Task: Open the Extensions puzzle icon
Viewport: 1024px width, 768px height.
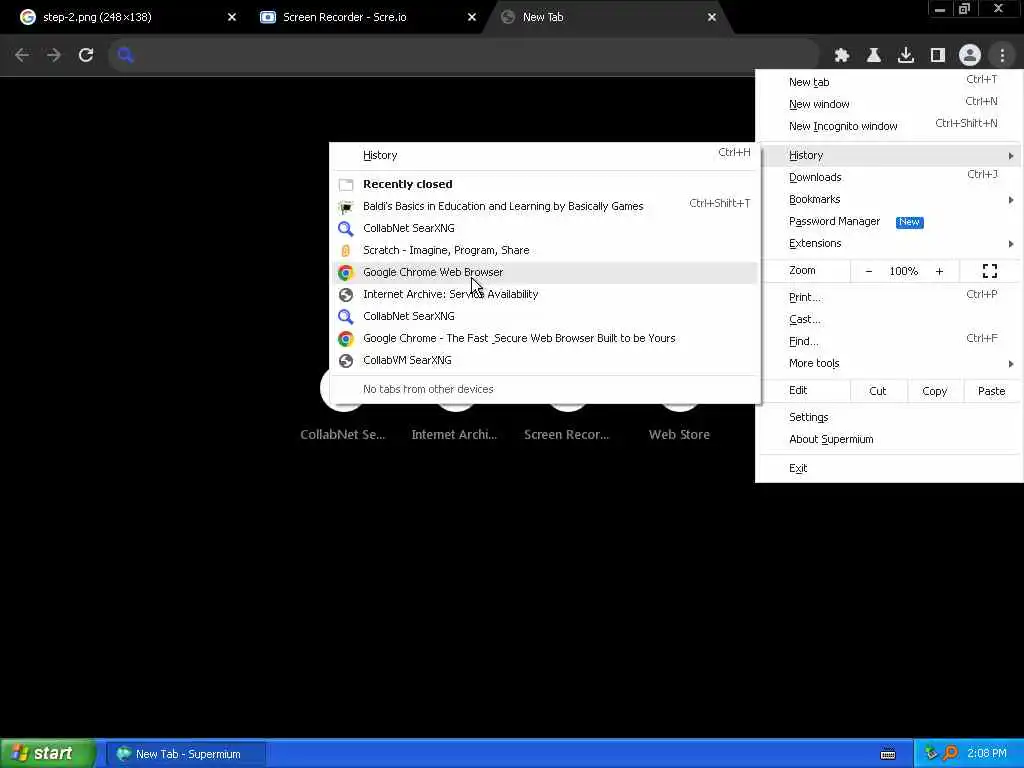Action: (842, 56)
